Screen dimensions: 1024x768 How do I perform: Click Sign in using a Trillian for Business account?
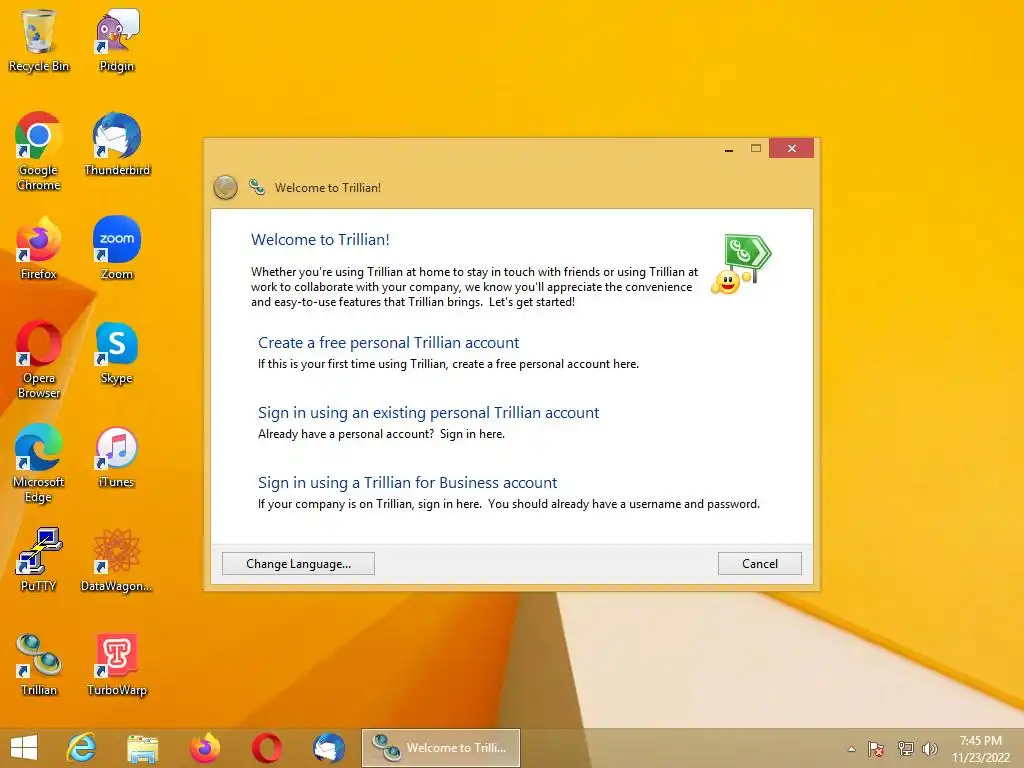[x=408, y=483]
